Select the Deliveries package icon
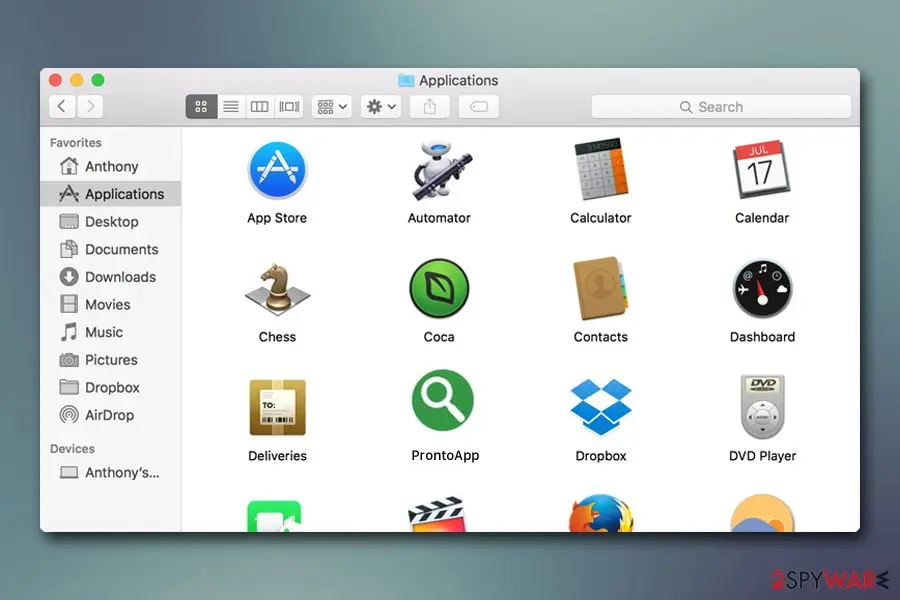This screenshot has width=900, height=600. tap(277, 407)
